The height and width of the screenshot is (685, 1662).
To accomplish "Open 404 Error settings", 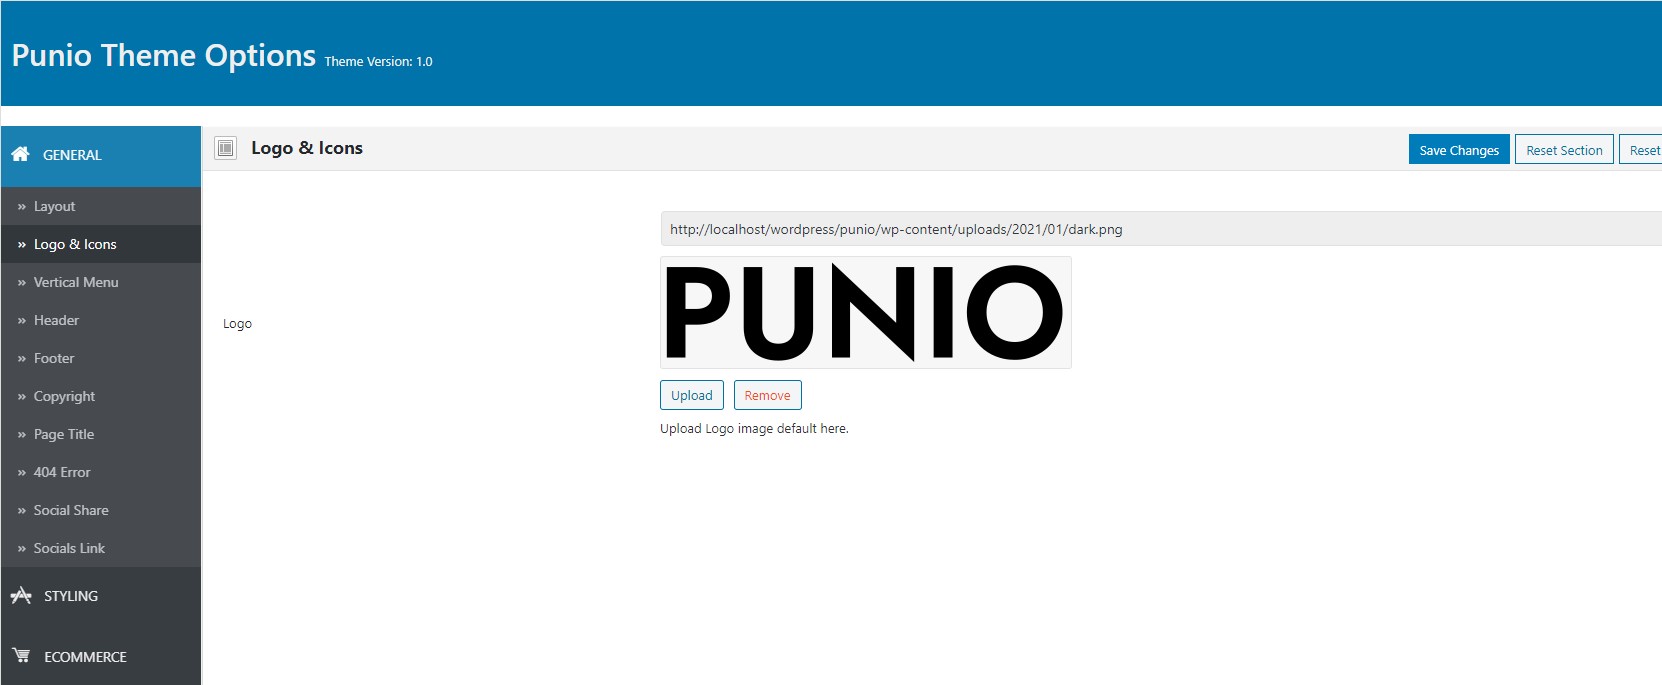I will (101, 472).
